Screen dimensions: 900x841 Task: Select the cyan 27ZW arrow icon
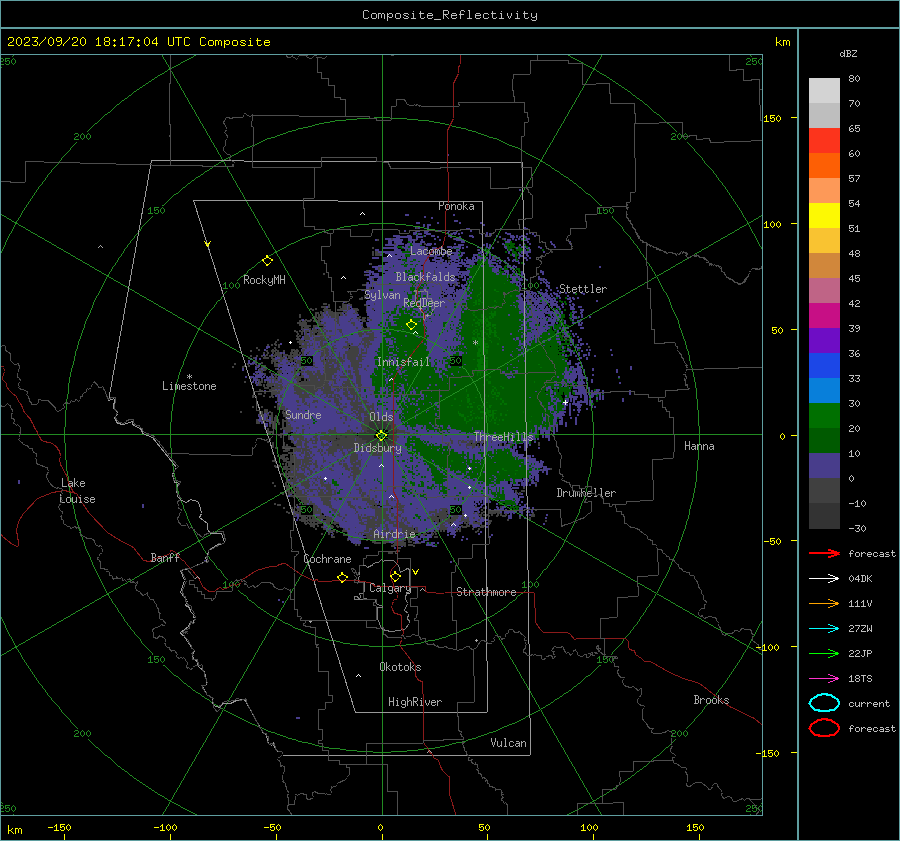click(824, 629)
